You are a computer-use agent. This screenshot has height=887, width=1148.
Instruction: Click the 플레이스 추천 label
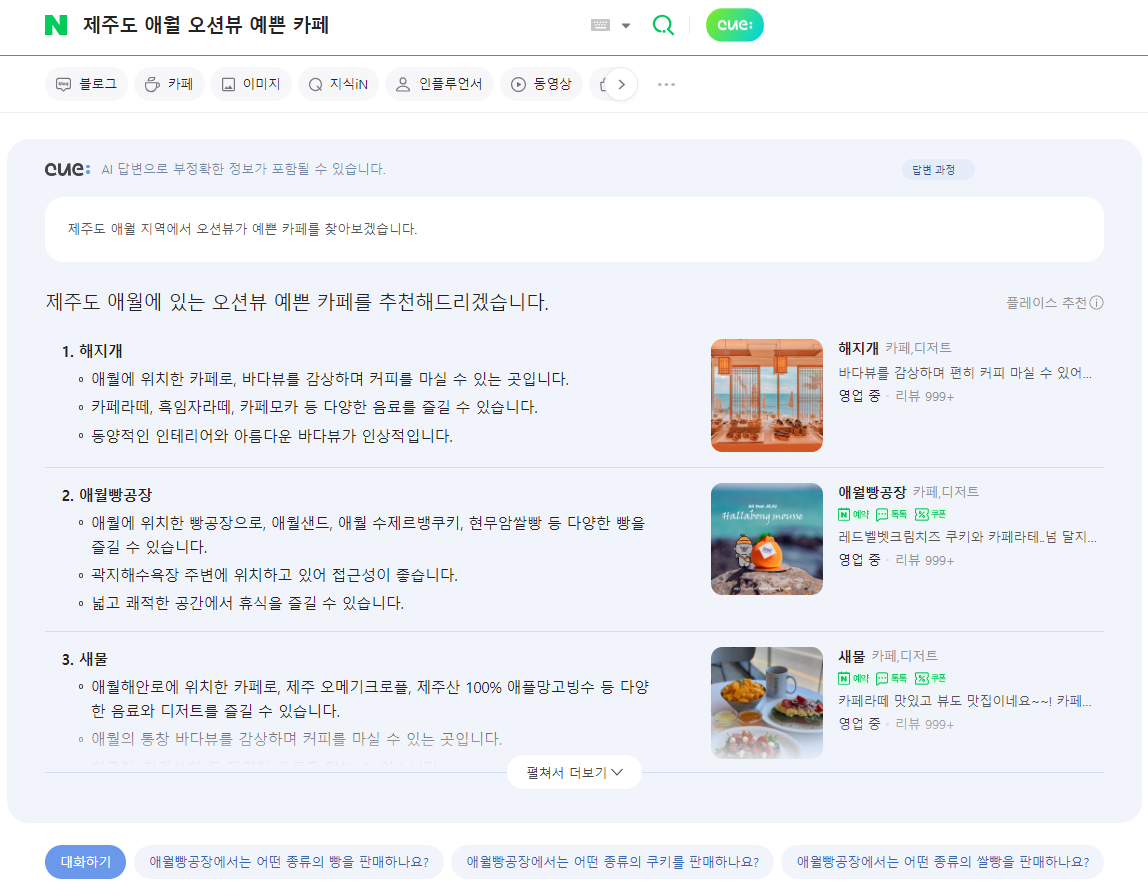point(1046,303)
